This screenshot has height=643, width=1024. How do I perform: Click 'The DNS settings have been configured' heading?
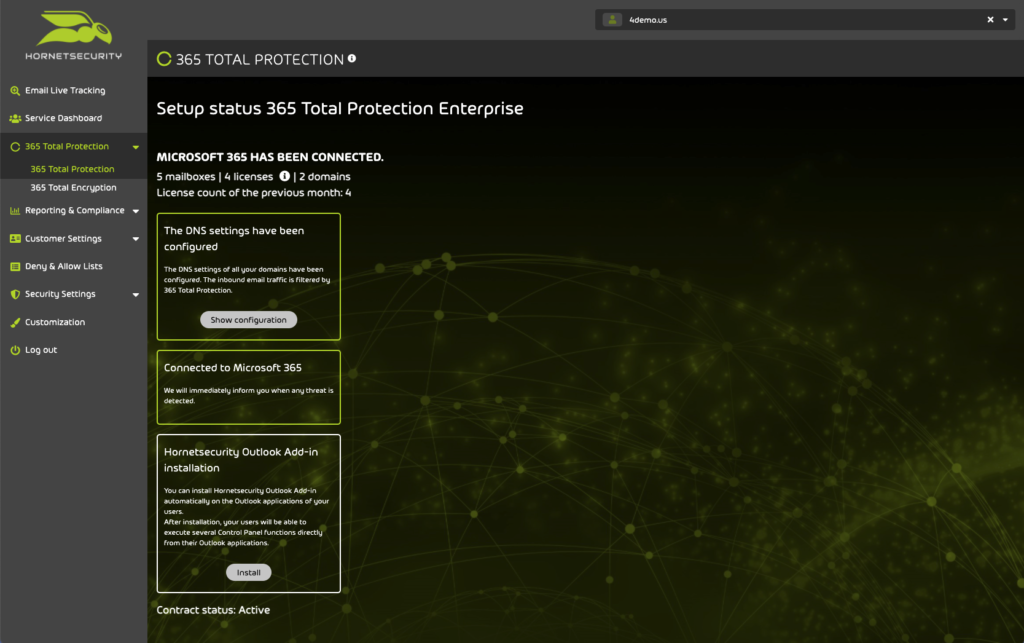(x=234, y=239)
